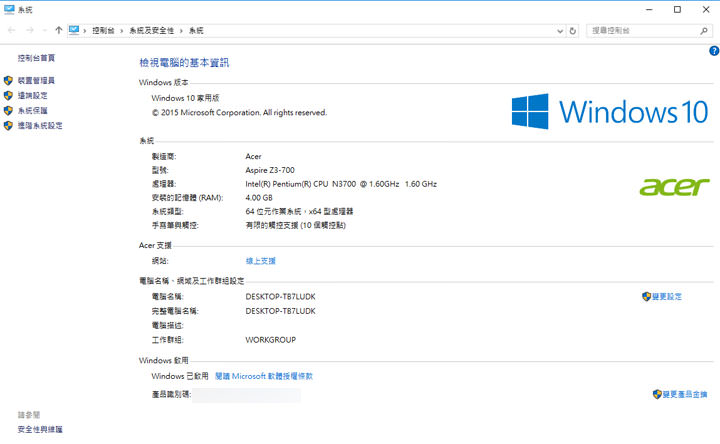Open 線上支援 Acer support link
The image size is (720, 444).
pyautogui.click(x=260, y=261)
